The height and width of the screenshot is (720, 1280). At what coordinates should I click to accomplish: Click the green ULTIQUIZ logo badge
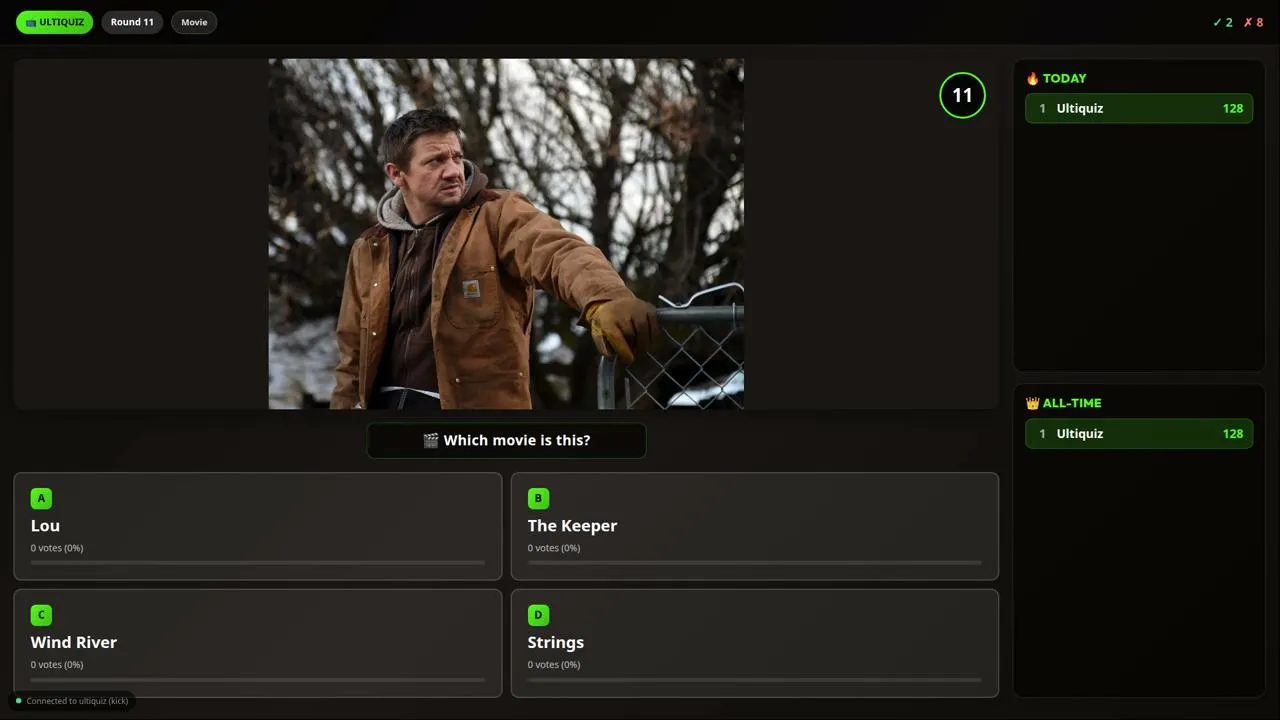[x=54, y=22]
